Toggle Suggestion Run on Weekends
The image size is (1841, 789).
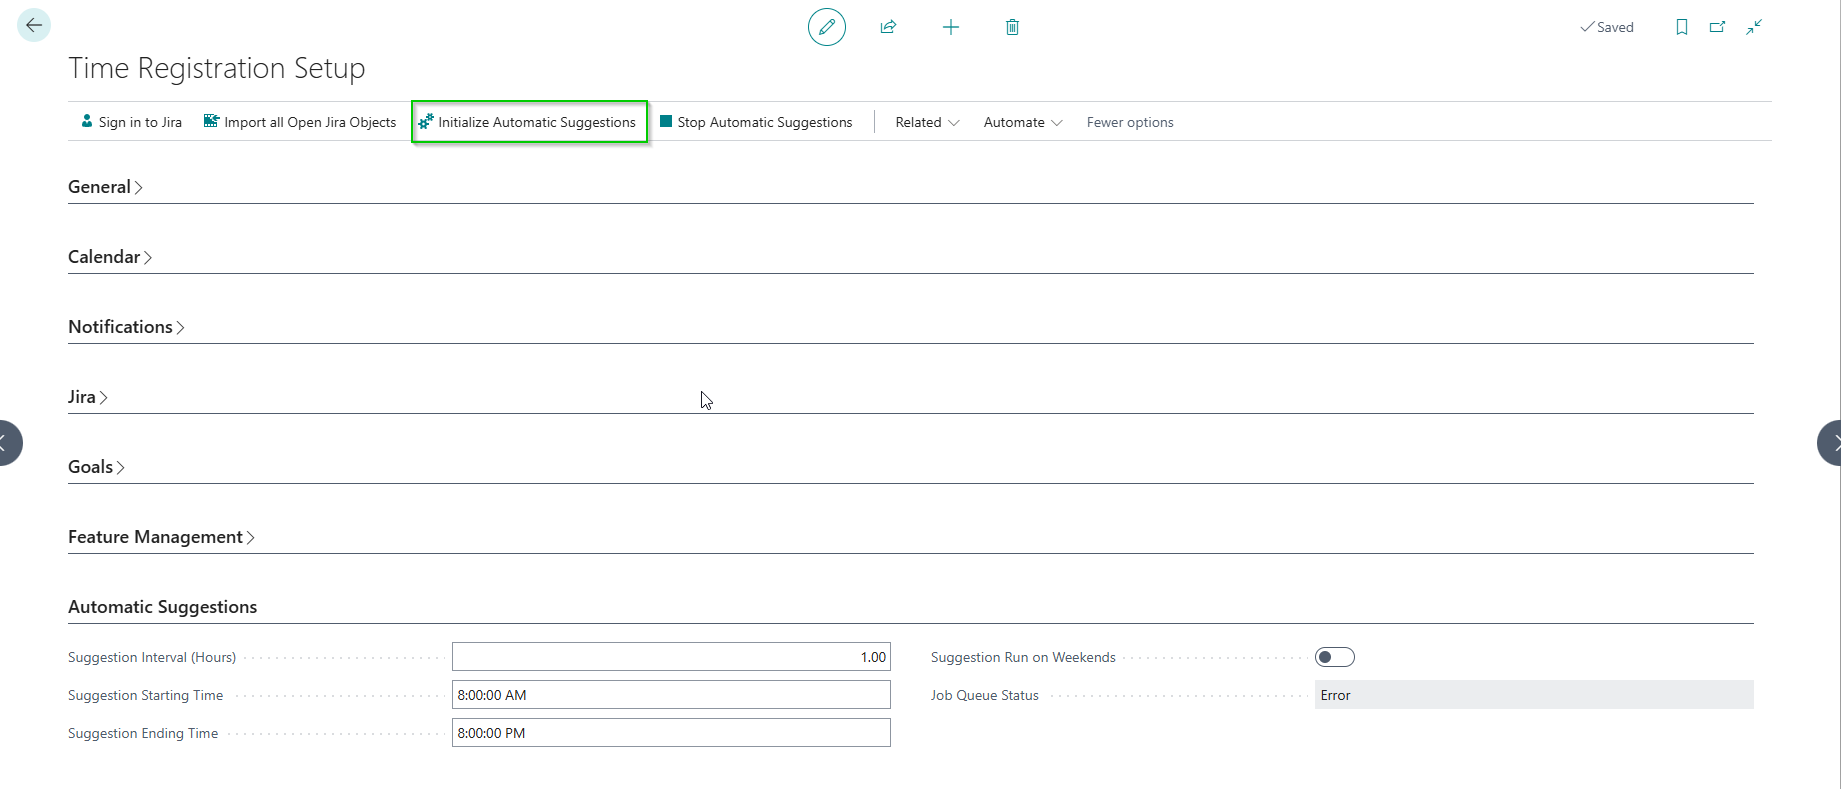[1334, 657]
